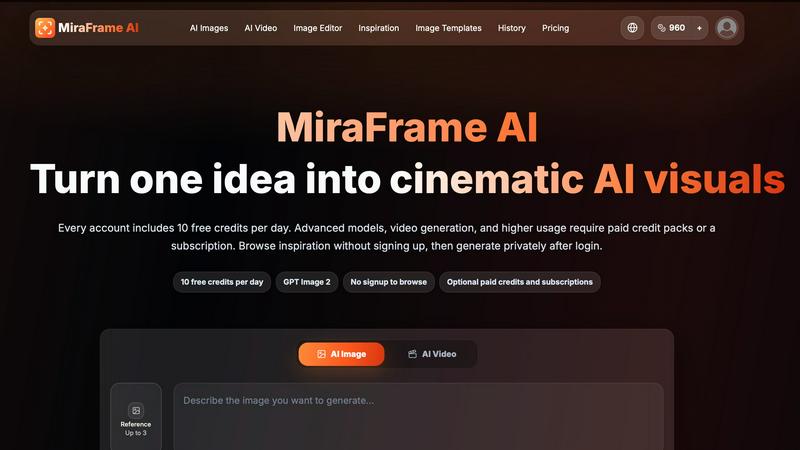Click the 'No signup to browse' badge
800x450 pixels.
(x=389, y=282)
